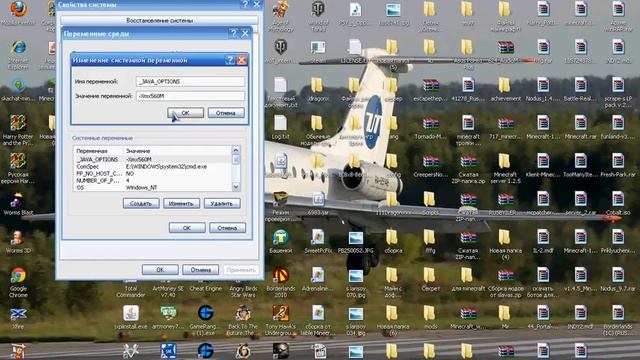Open Back To The Future game icon

pyautogui.click(x=243, y=321)
